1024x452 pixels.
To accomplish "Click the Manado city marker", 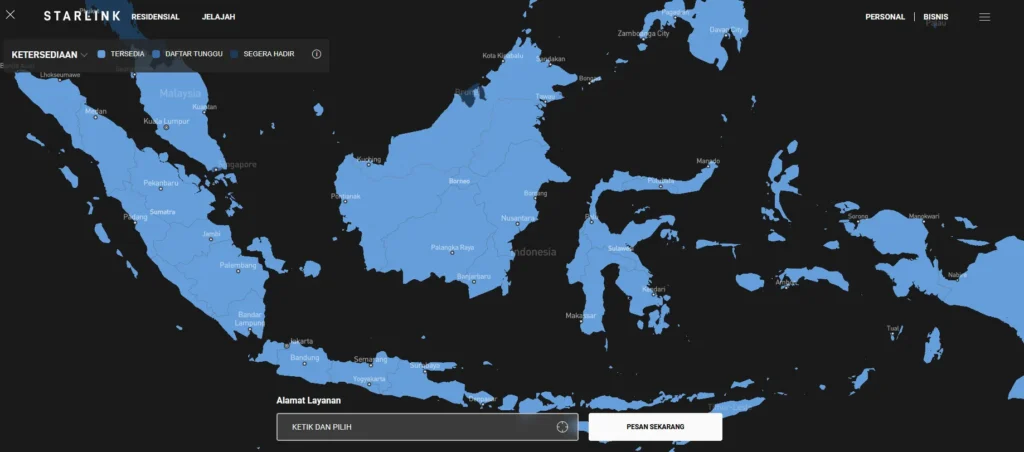I will pyautogui.click(x=708, y=167).
